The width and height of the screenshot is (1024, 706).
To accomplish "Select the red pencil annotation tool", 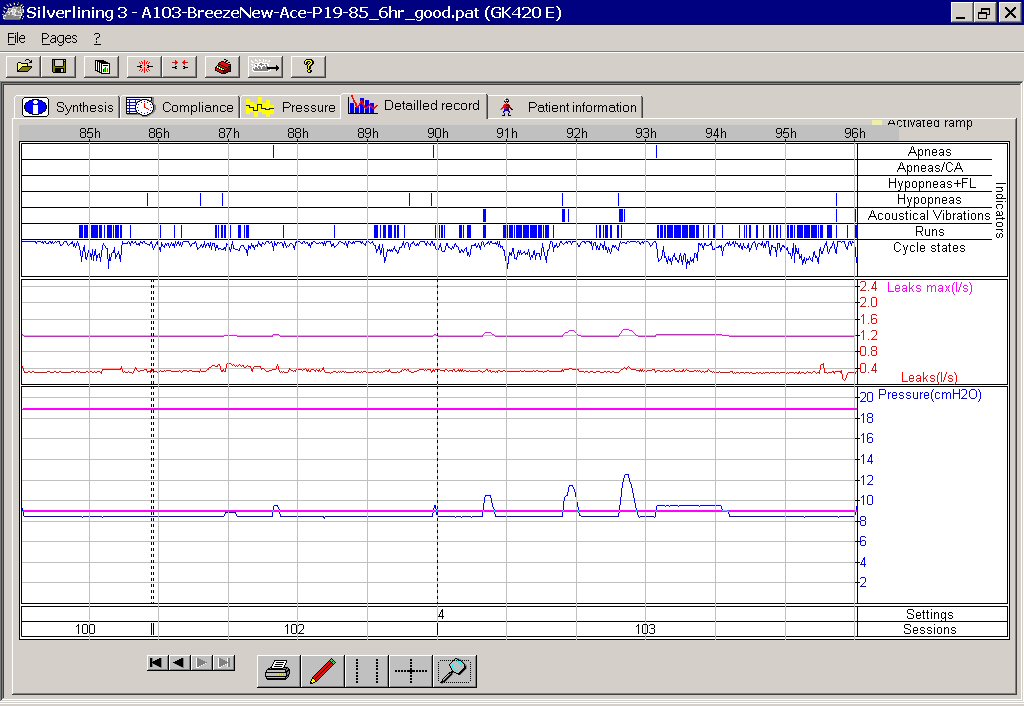I will click(323, 671).
